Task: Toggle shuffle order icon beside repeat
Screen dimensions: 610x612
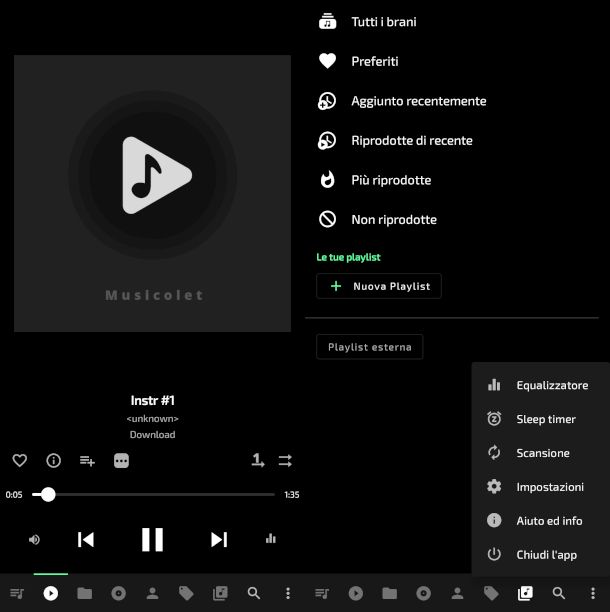Action: tap(285, 461)
